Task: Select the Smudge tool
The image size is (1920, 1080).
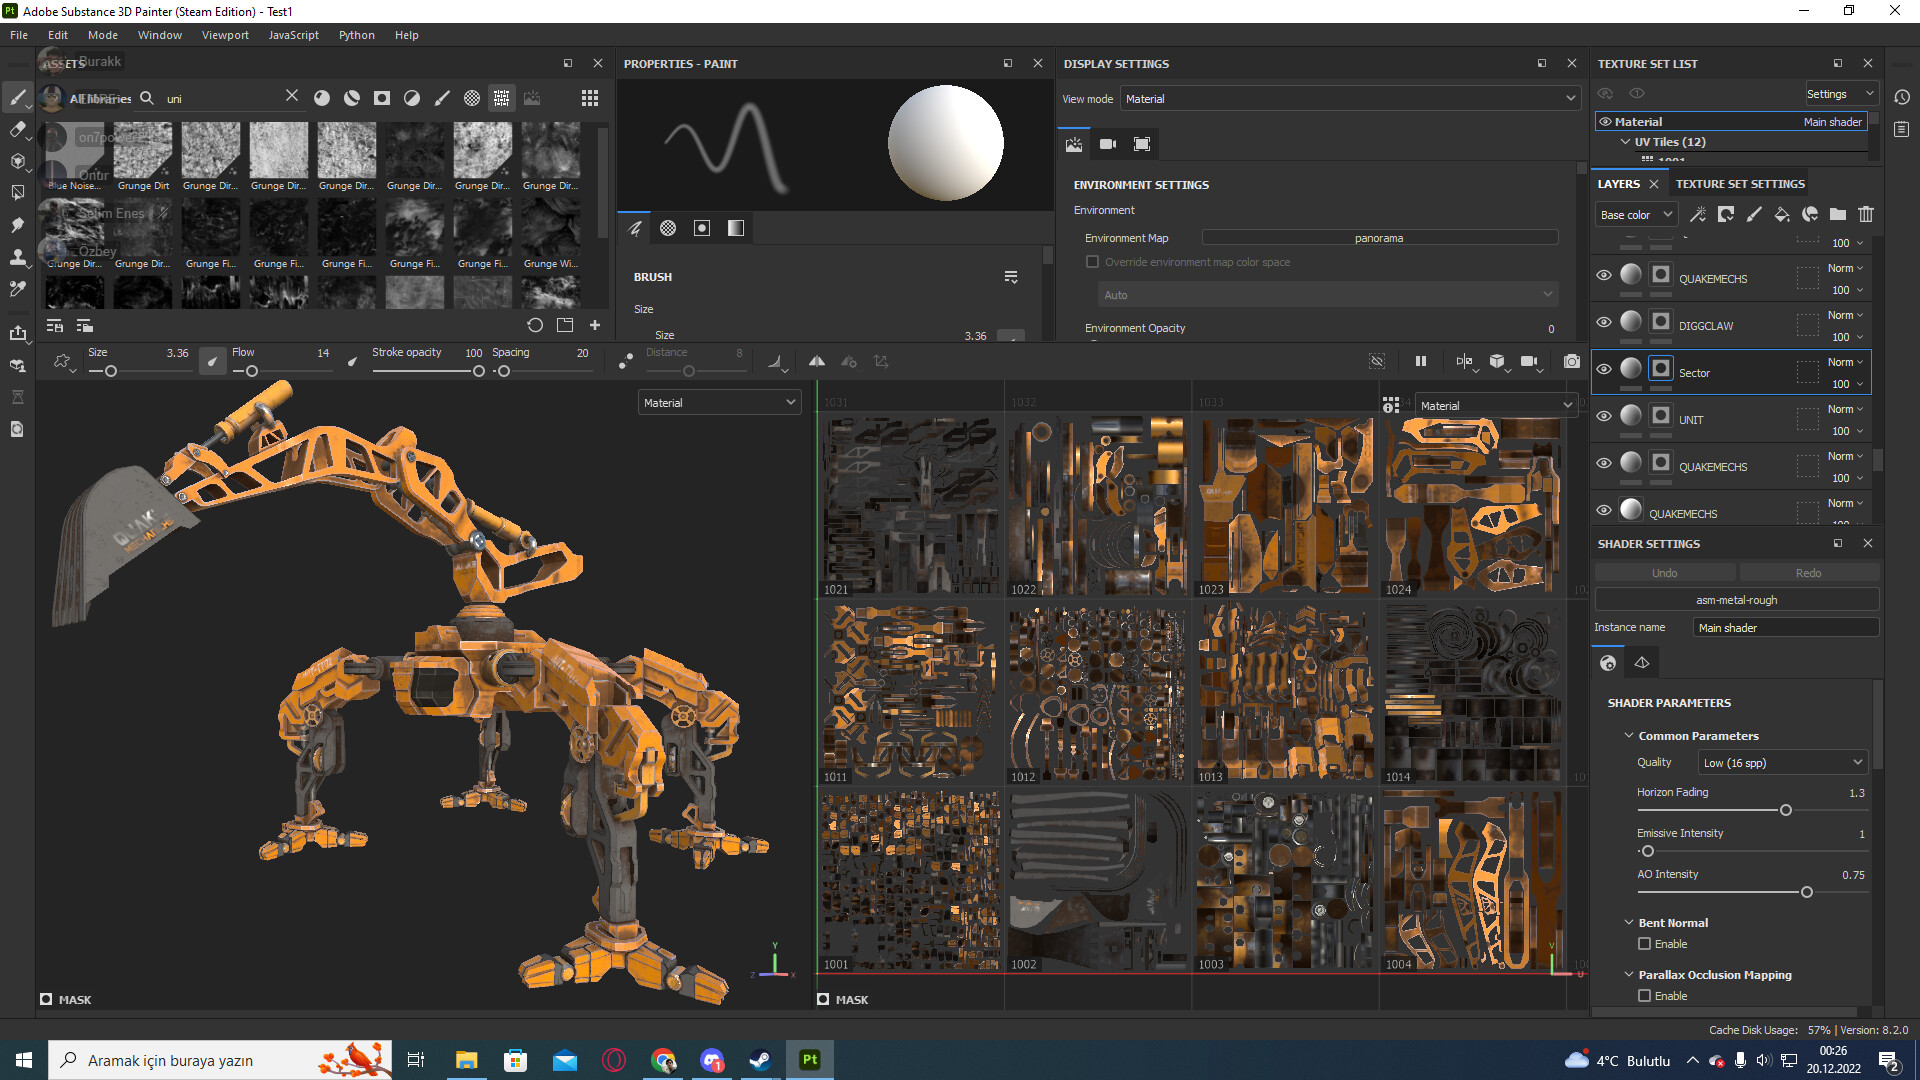Action: [18, 225]
